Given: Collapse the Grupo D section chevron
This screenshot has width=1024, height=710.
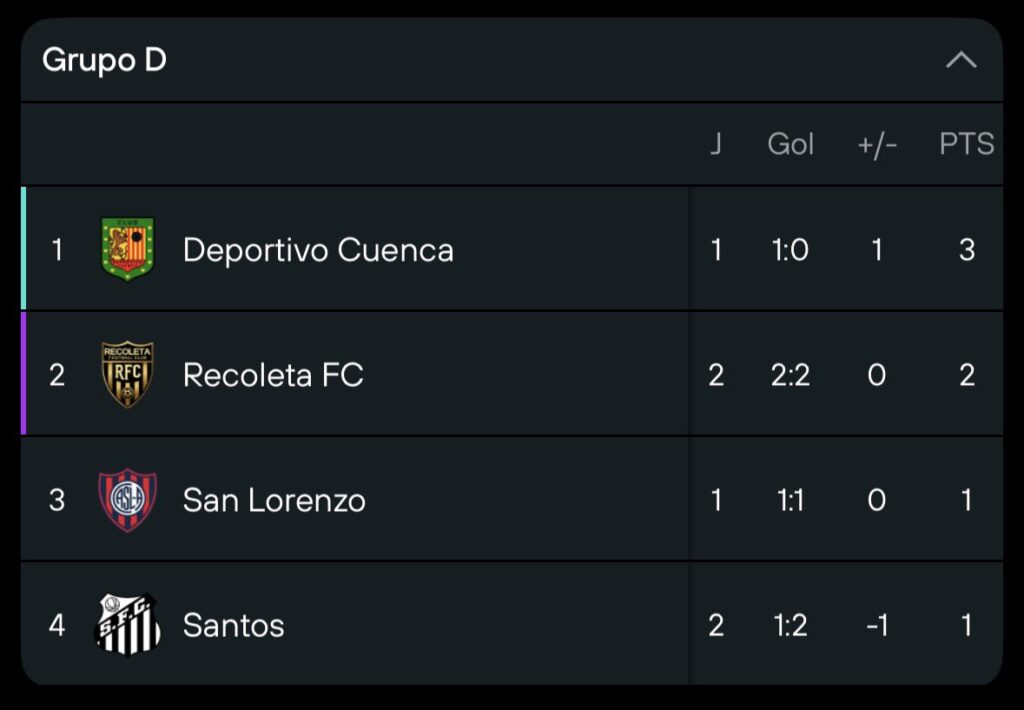Looking at the screenshot, I should coord(961,60).
